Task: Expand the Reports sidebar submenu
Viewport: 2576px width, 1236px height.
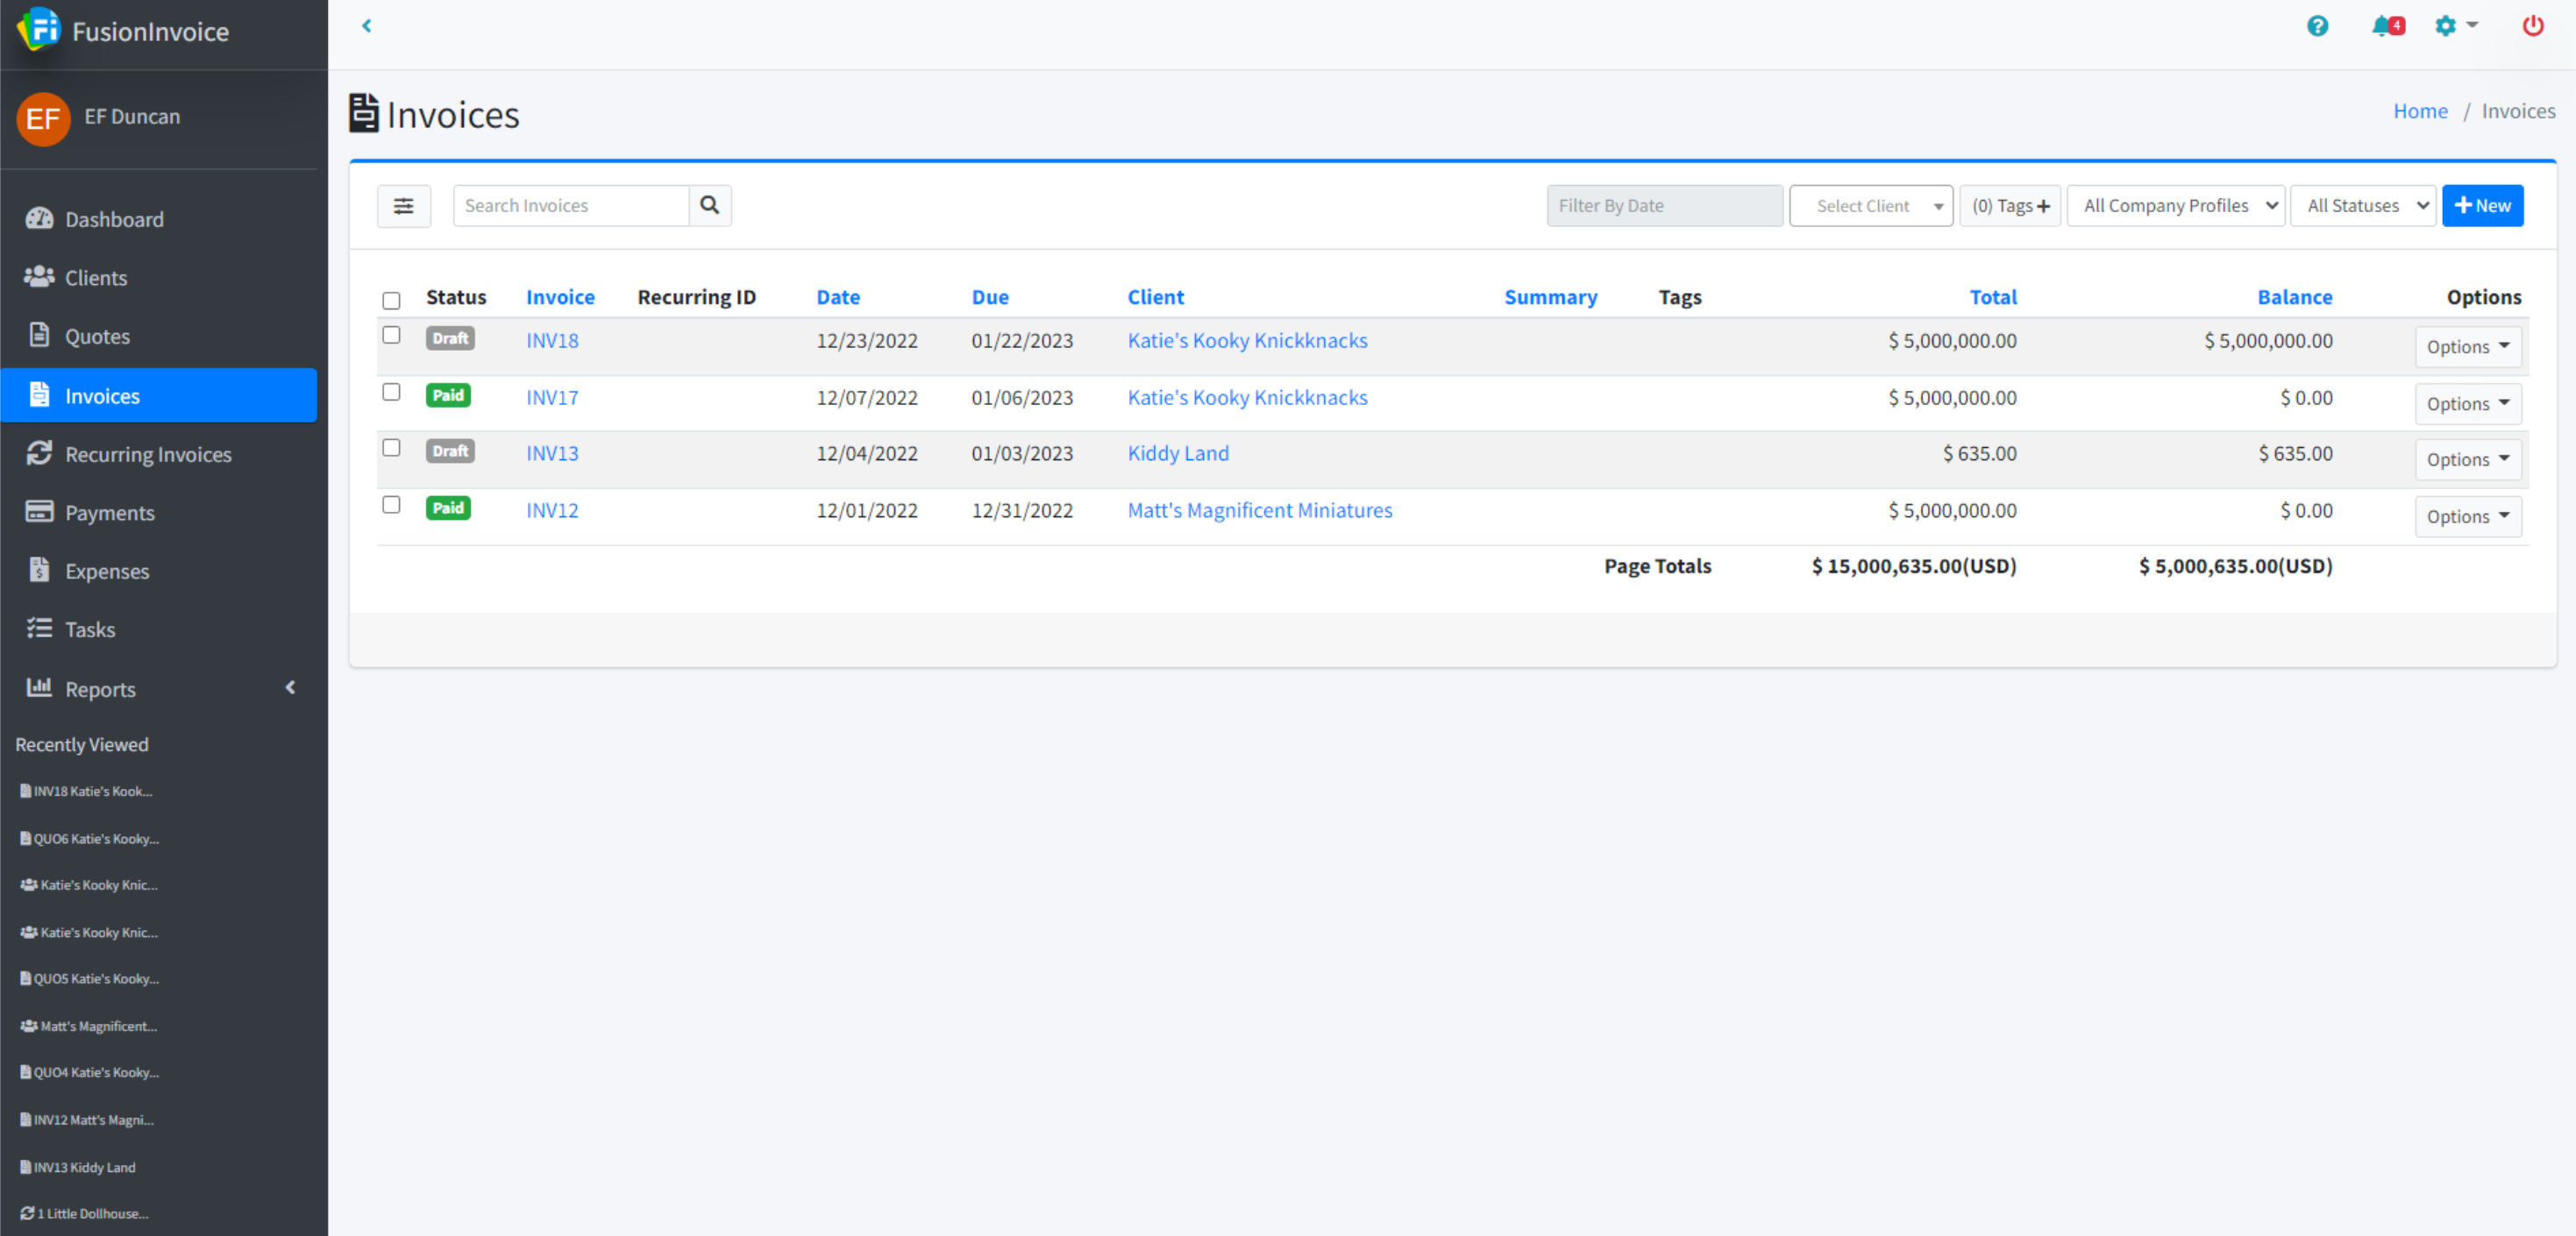Action: [100, 689]
